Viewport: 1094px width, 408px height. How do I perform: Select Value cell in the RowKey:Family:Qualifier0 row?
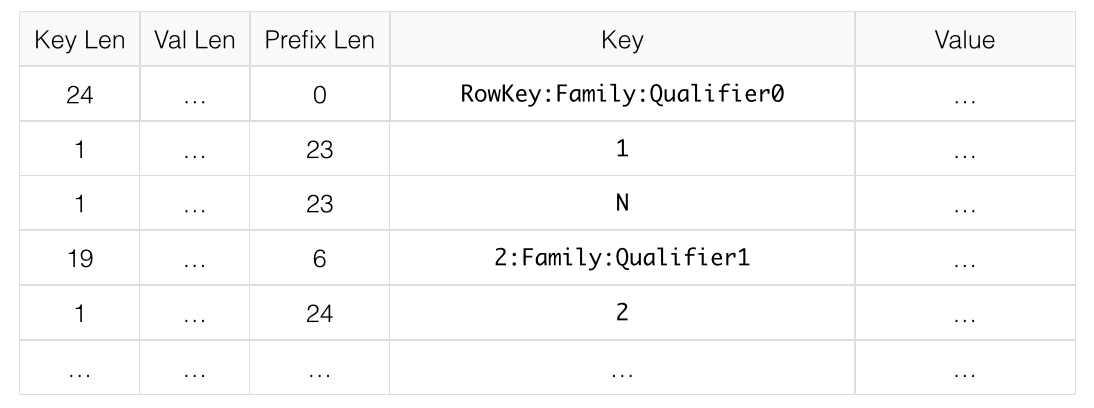(963, 96)
